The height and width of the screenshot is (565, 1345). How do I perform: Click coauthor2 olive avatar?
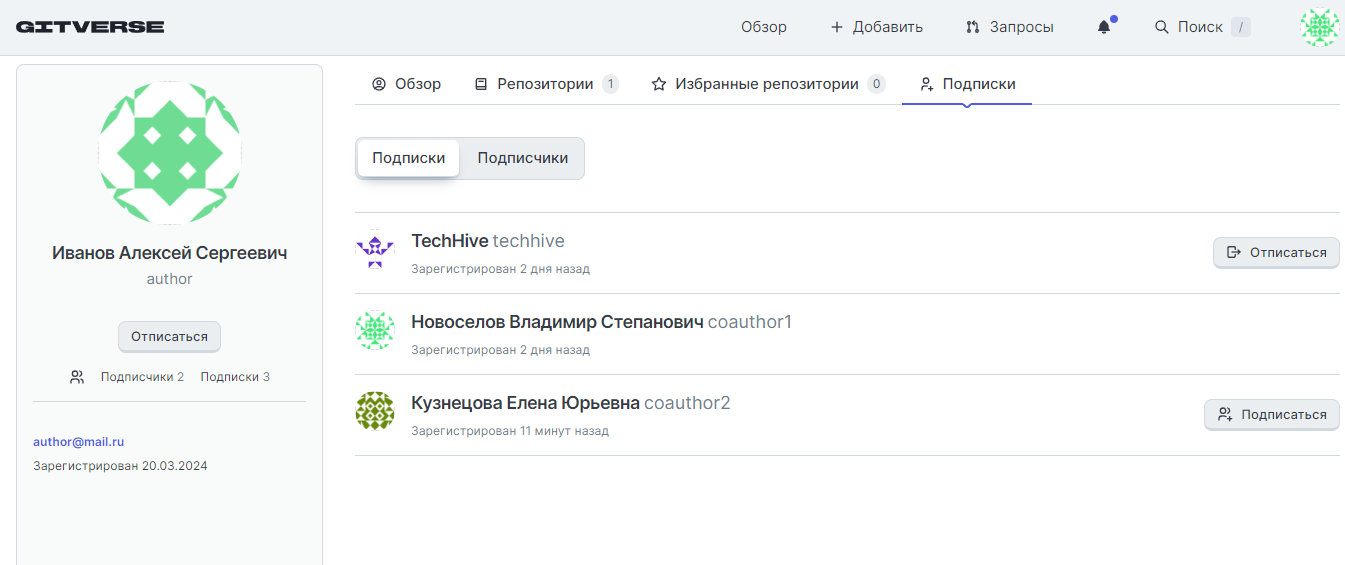coord(375,411)
